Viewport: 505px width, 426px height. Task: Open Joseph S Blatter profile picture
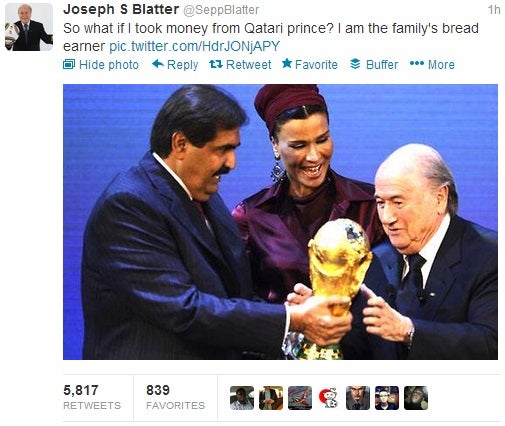click(29, 27)
